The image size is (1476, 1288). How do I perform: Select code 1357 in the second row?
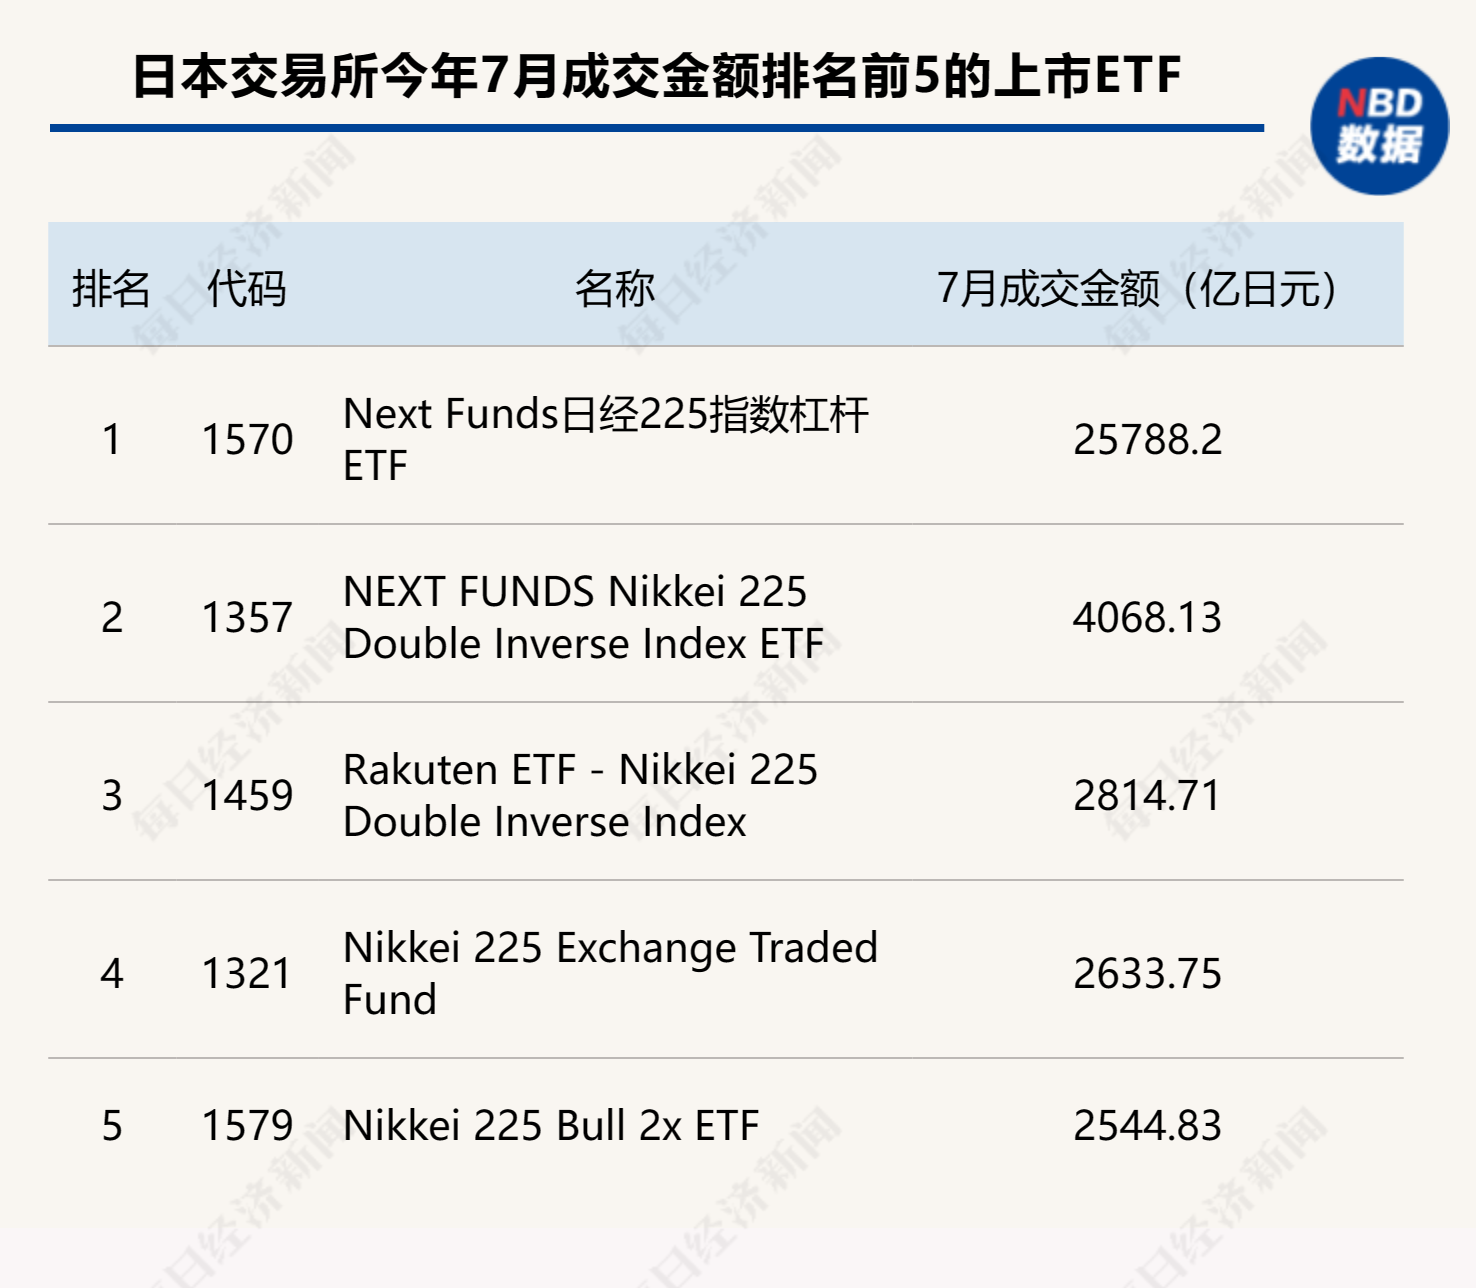pos(248,618)
